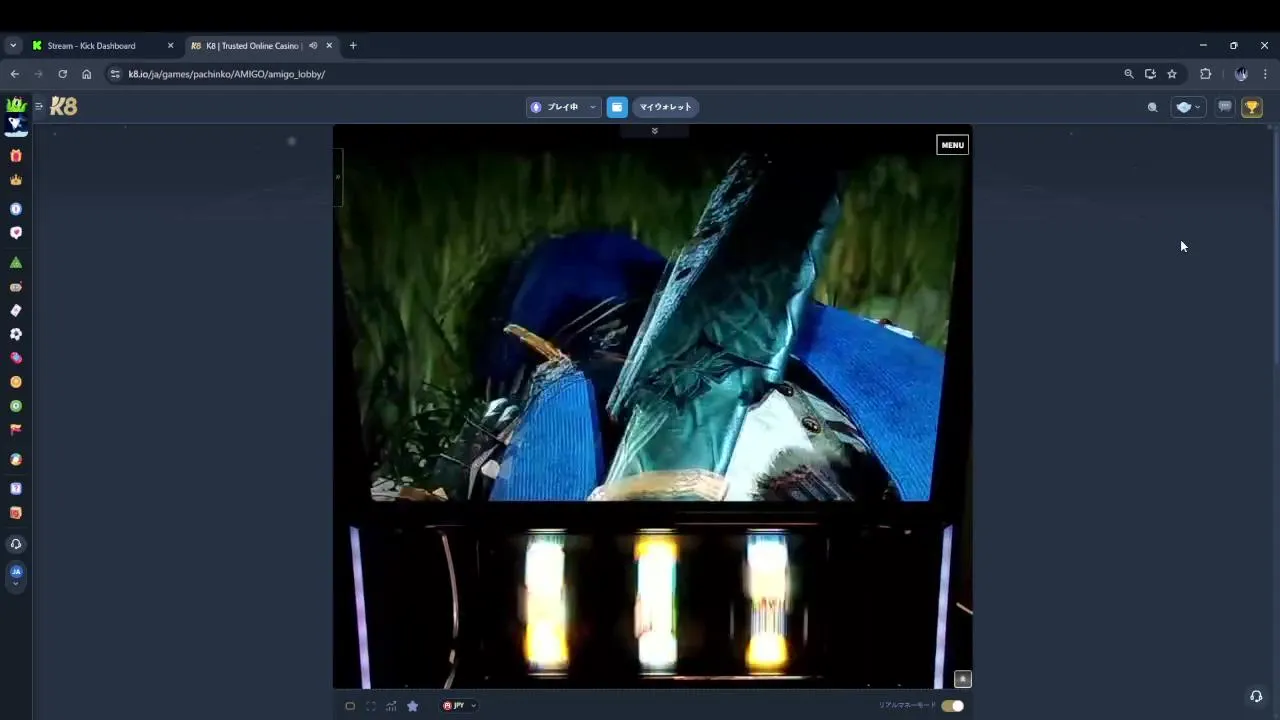Go back to previous page
Viewport: 1280px width, 720px height.
[x=14, y=74]
